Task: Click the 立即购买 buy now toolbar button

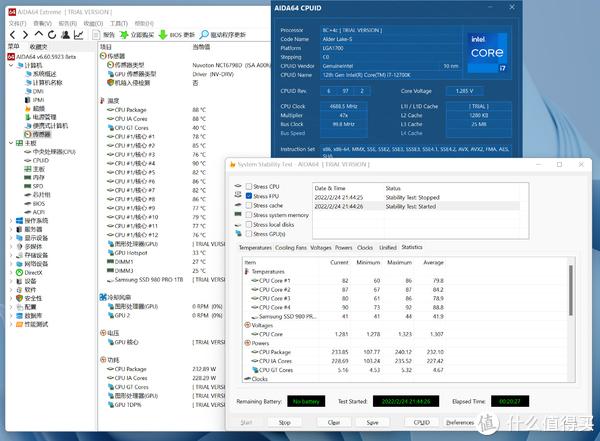Action: pyautogui.click(x=137, y=35)
